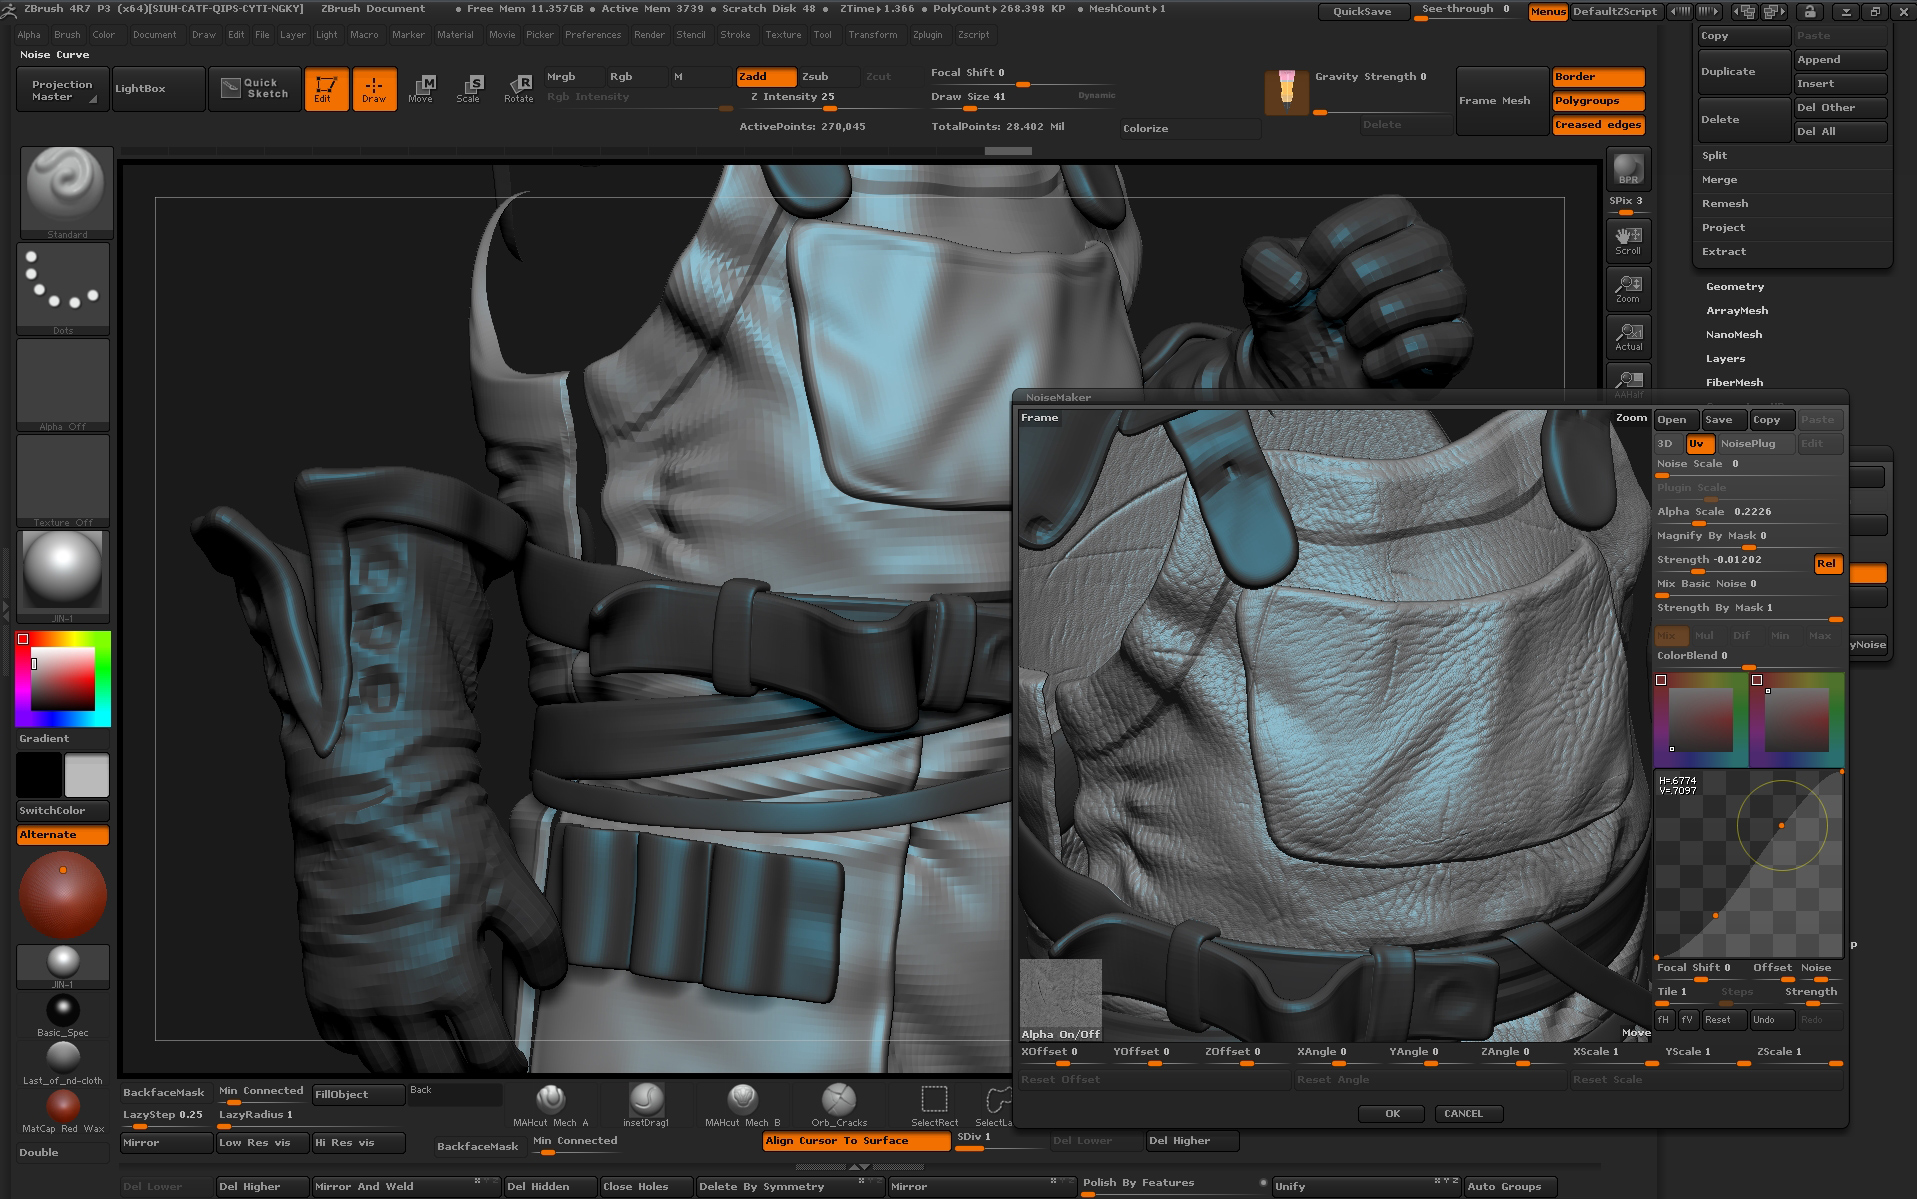Select the insetDrag1 brush
The height and width of the screenshot is (1199, 1917).
pyautogui.click(x=646, y=1104)
